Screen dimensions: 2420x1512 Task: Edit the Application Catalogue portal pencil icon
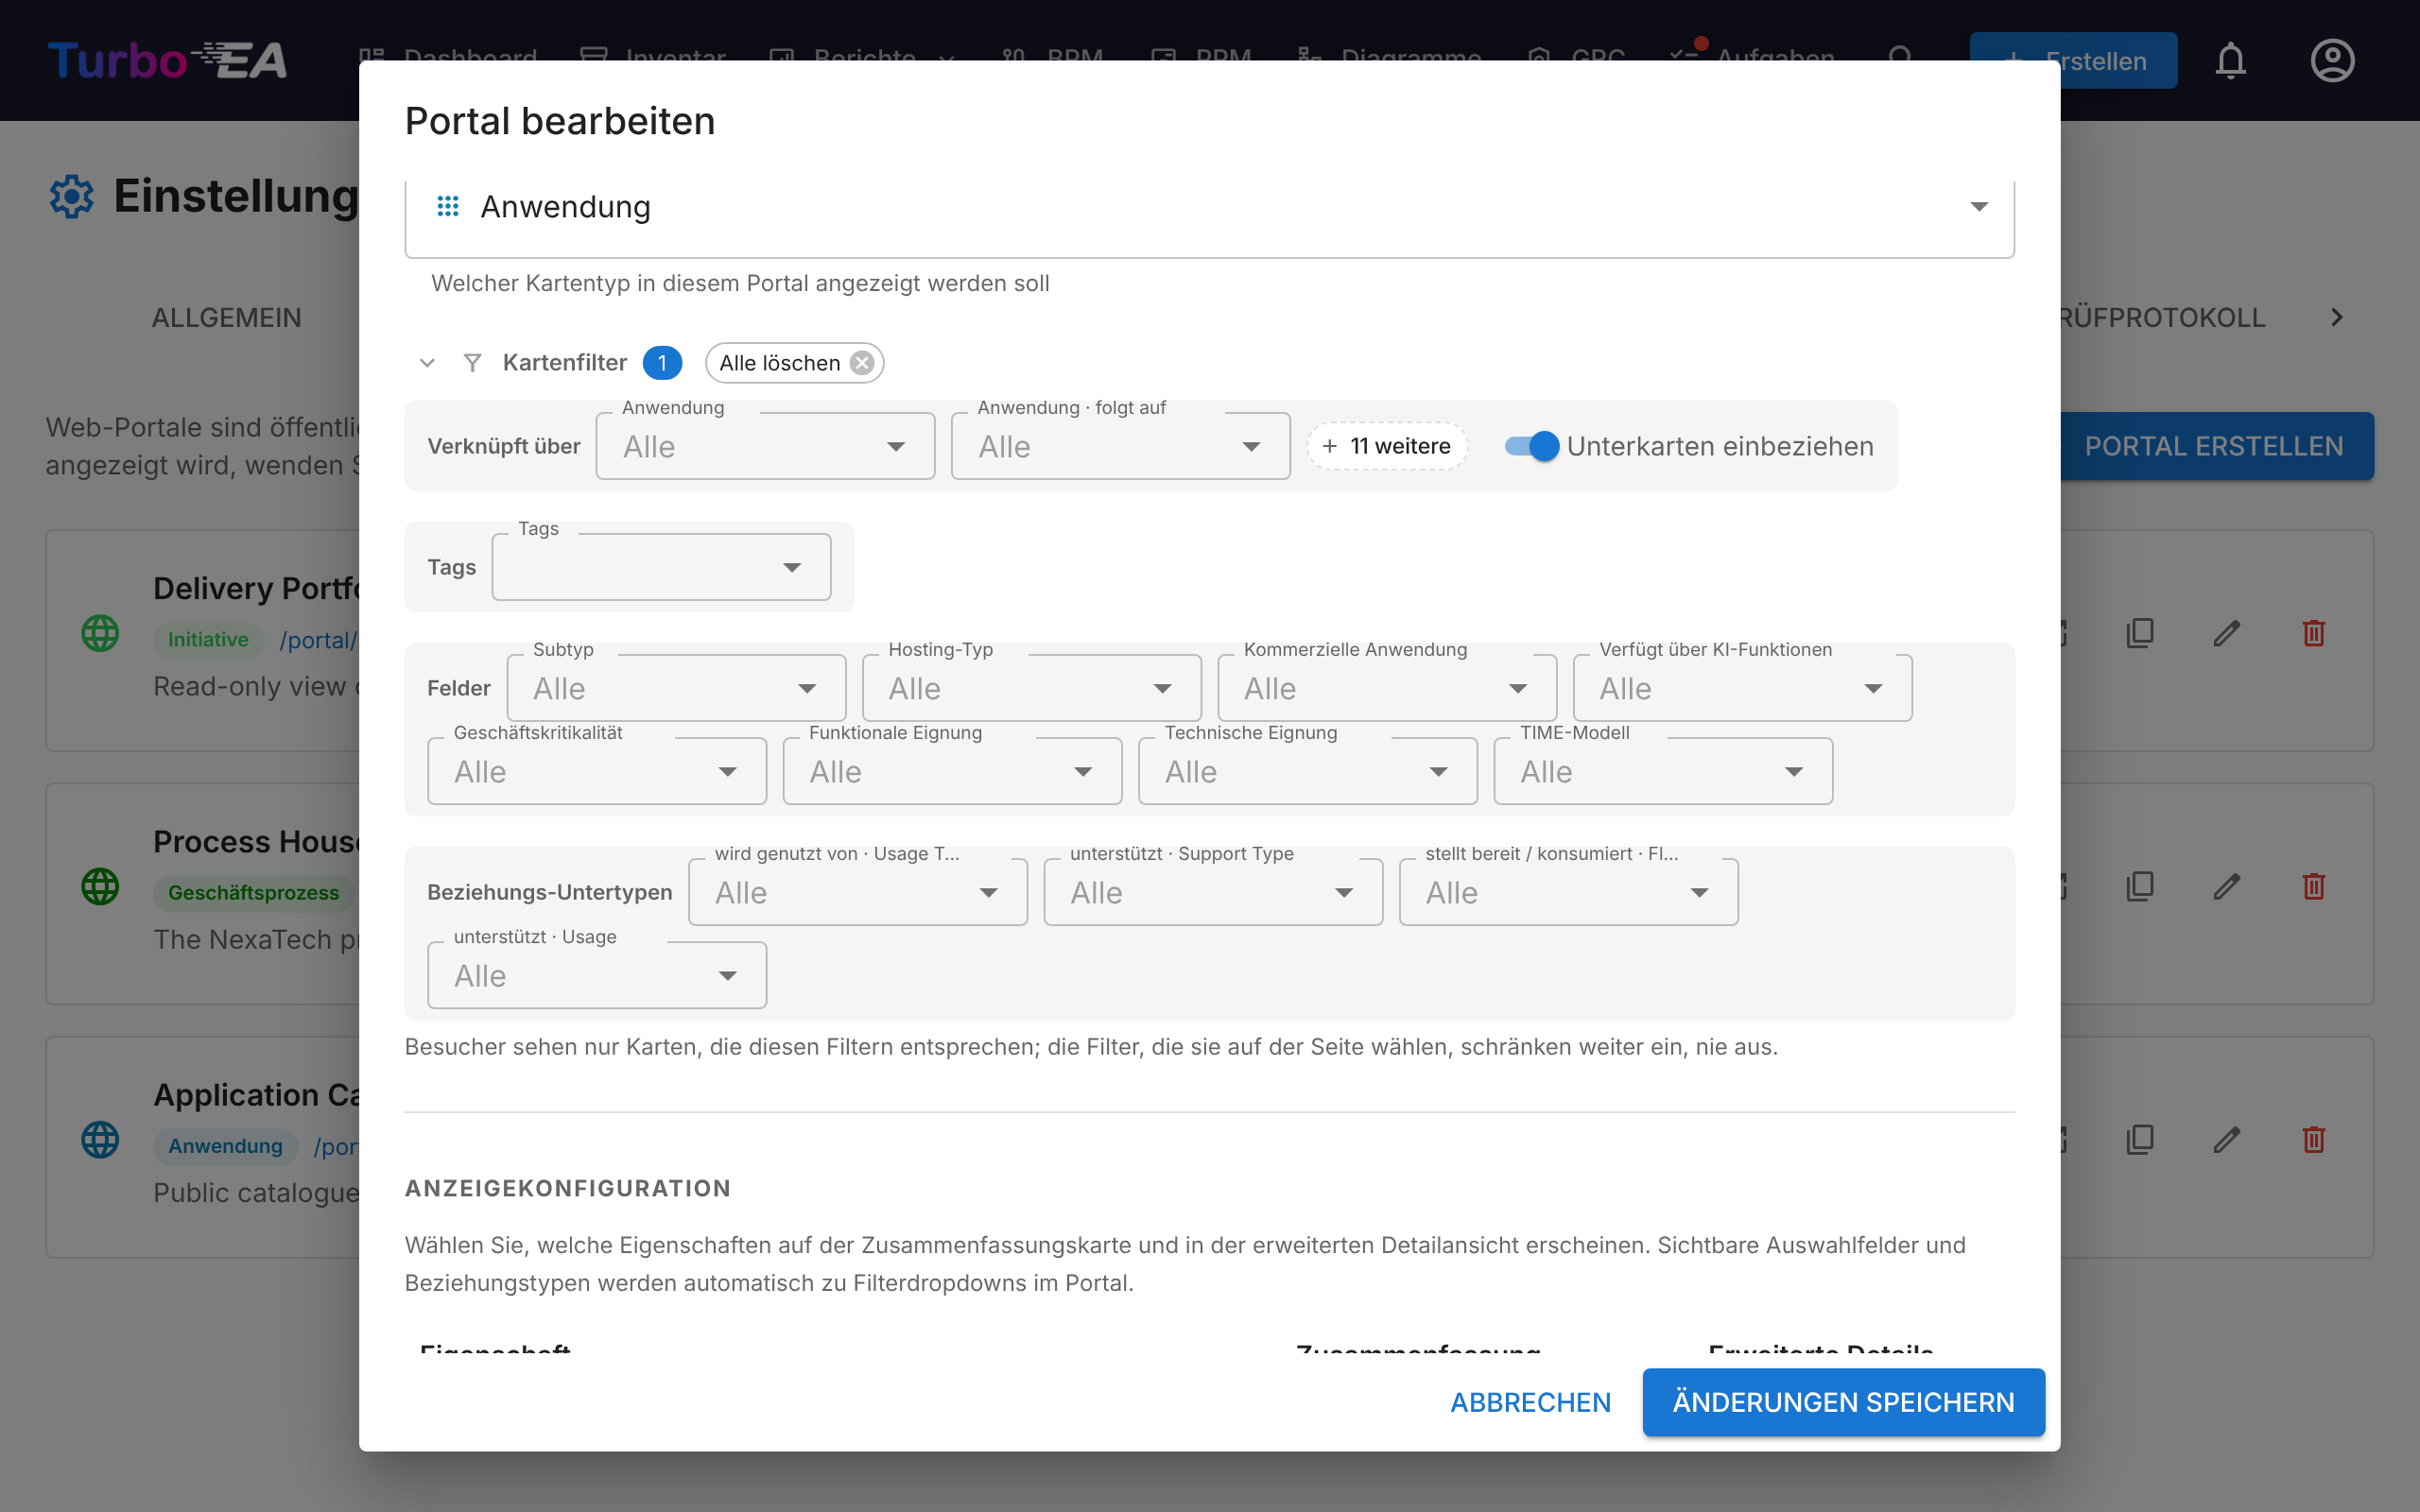(2226, 1139)
